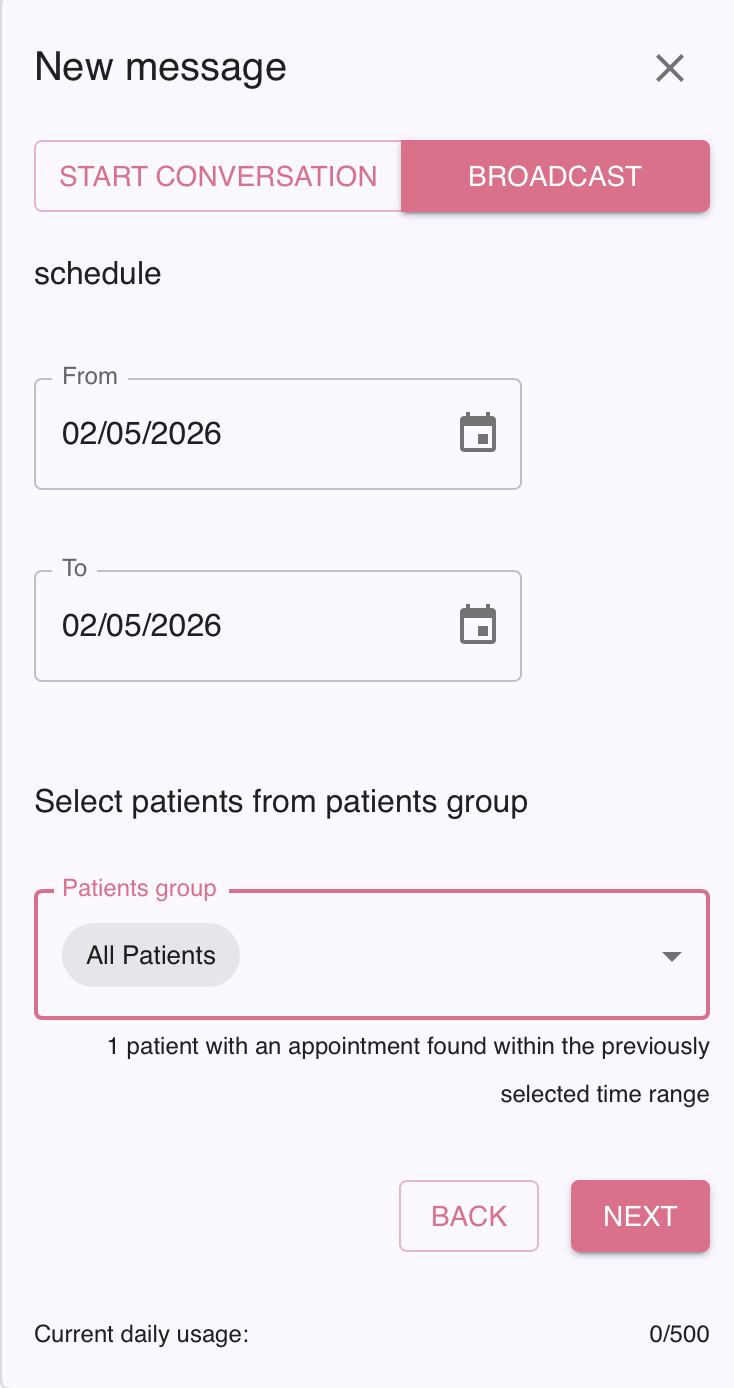The height and width of the screenshot is (1388, 734).
Task: Click the Current daily usage text
Action: click(141, 1334)
